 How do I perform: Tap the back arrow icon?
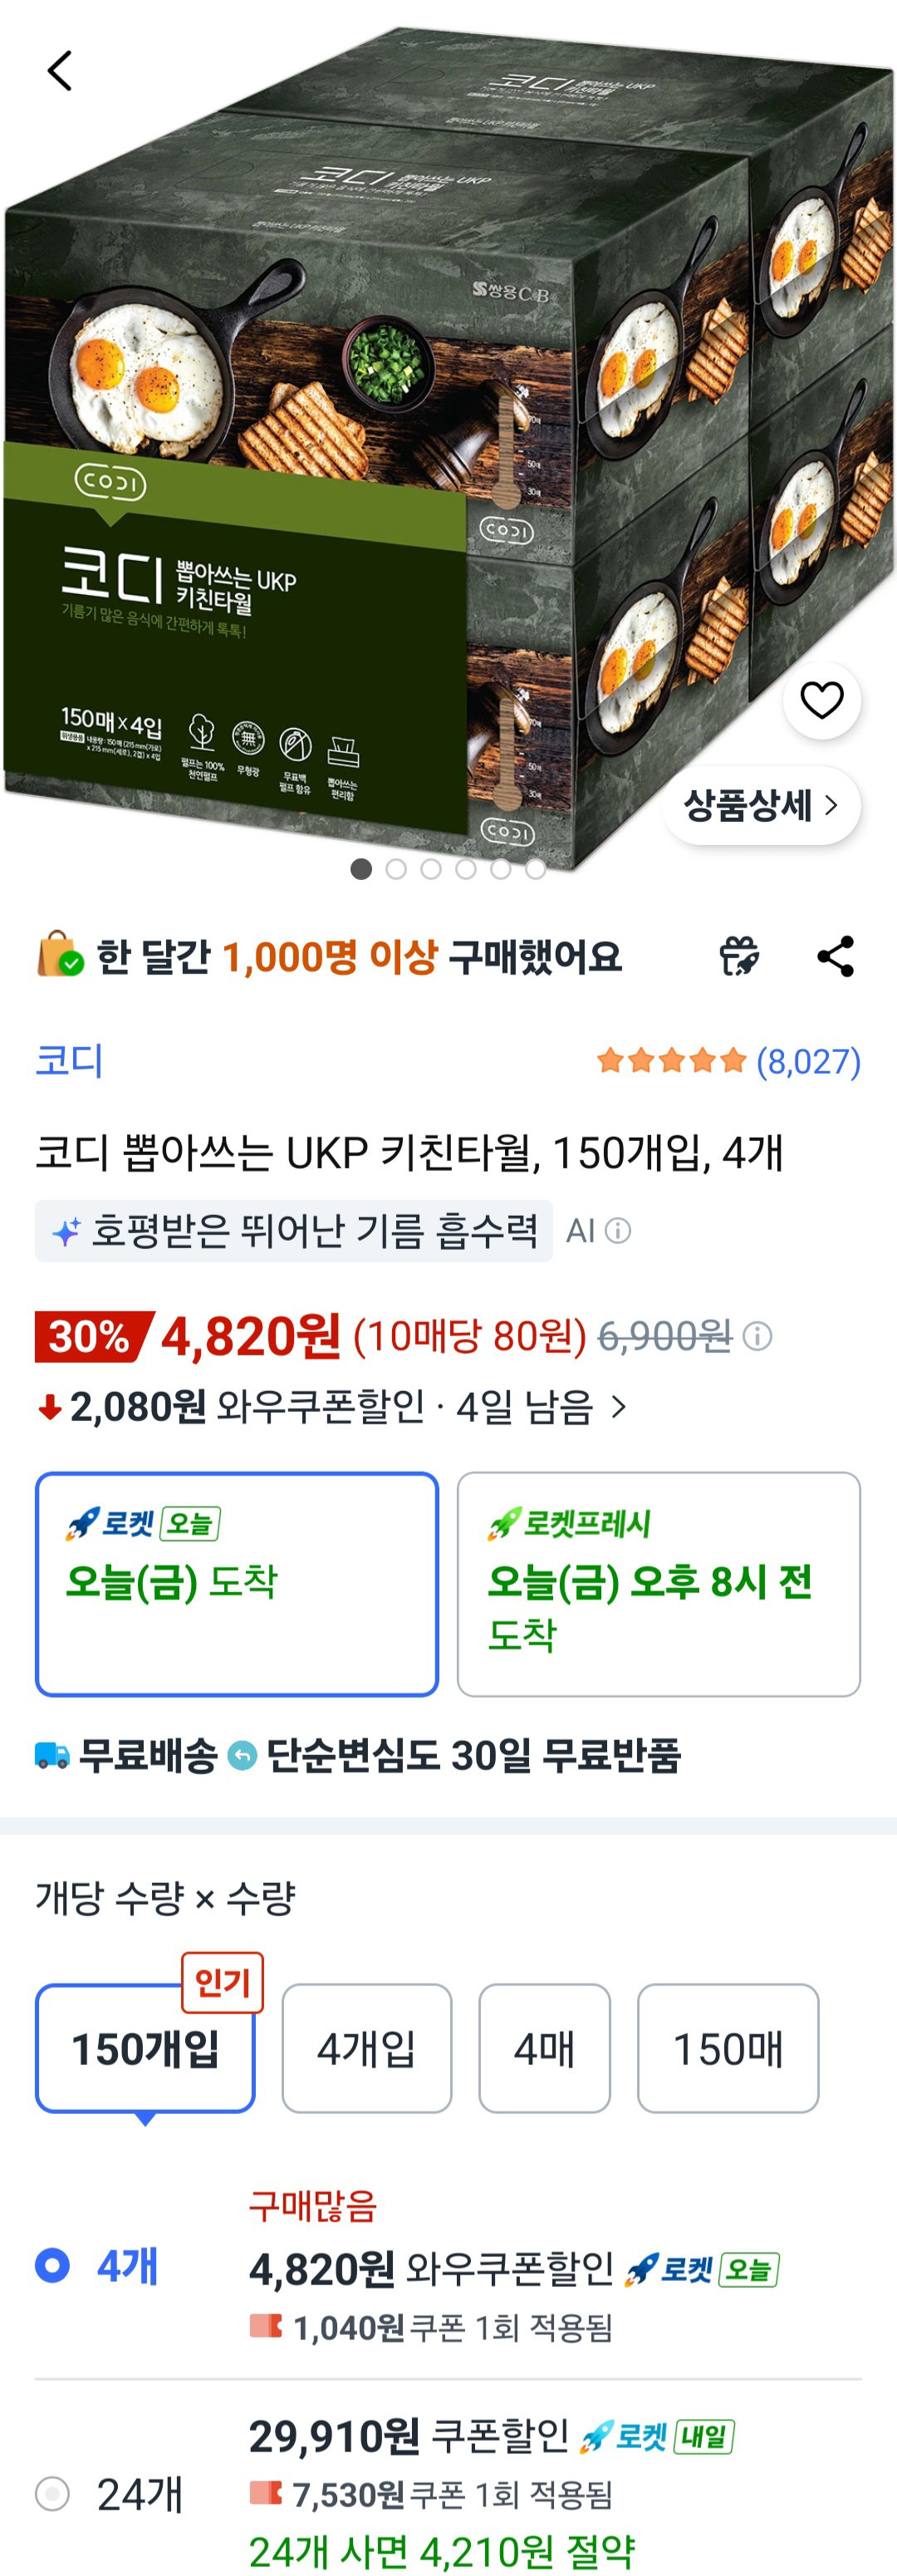60,71
